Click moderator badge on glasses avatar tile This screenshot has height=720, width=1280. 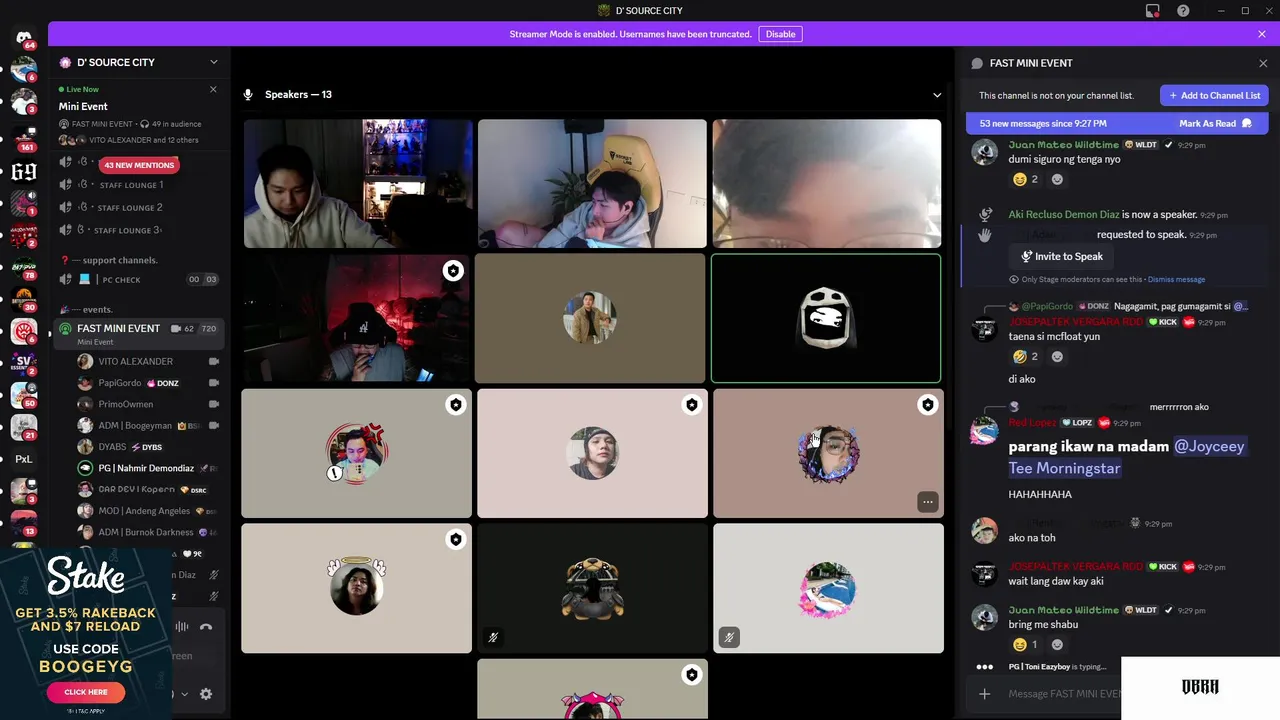[x=928, y=405]
